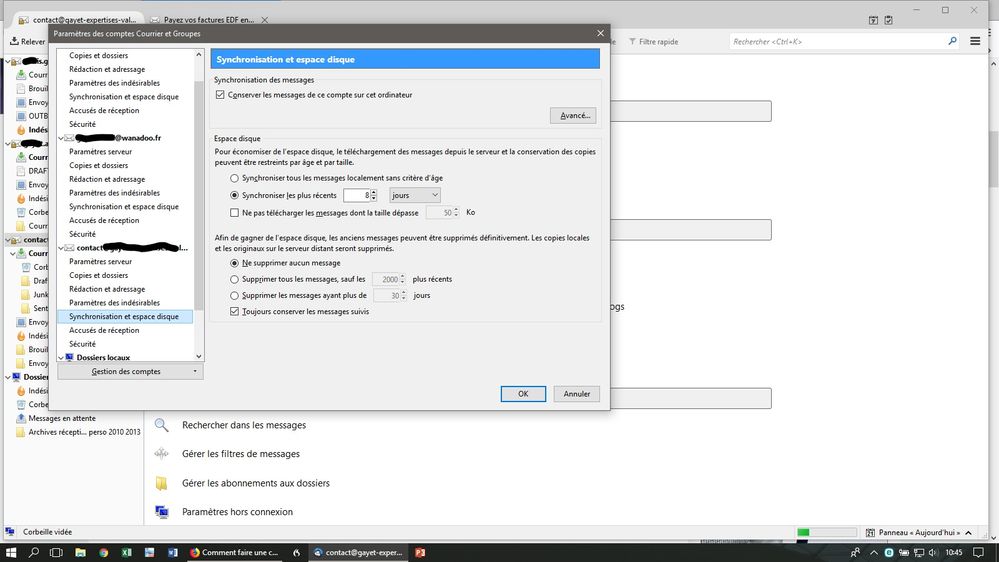This screenshot has width=999, height=562.
Task: Select Supprimer tous les messages sauf les radio
Action: [x=234, y=279]
